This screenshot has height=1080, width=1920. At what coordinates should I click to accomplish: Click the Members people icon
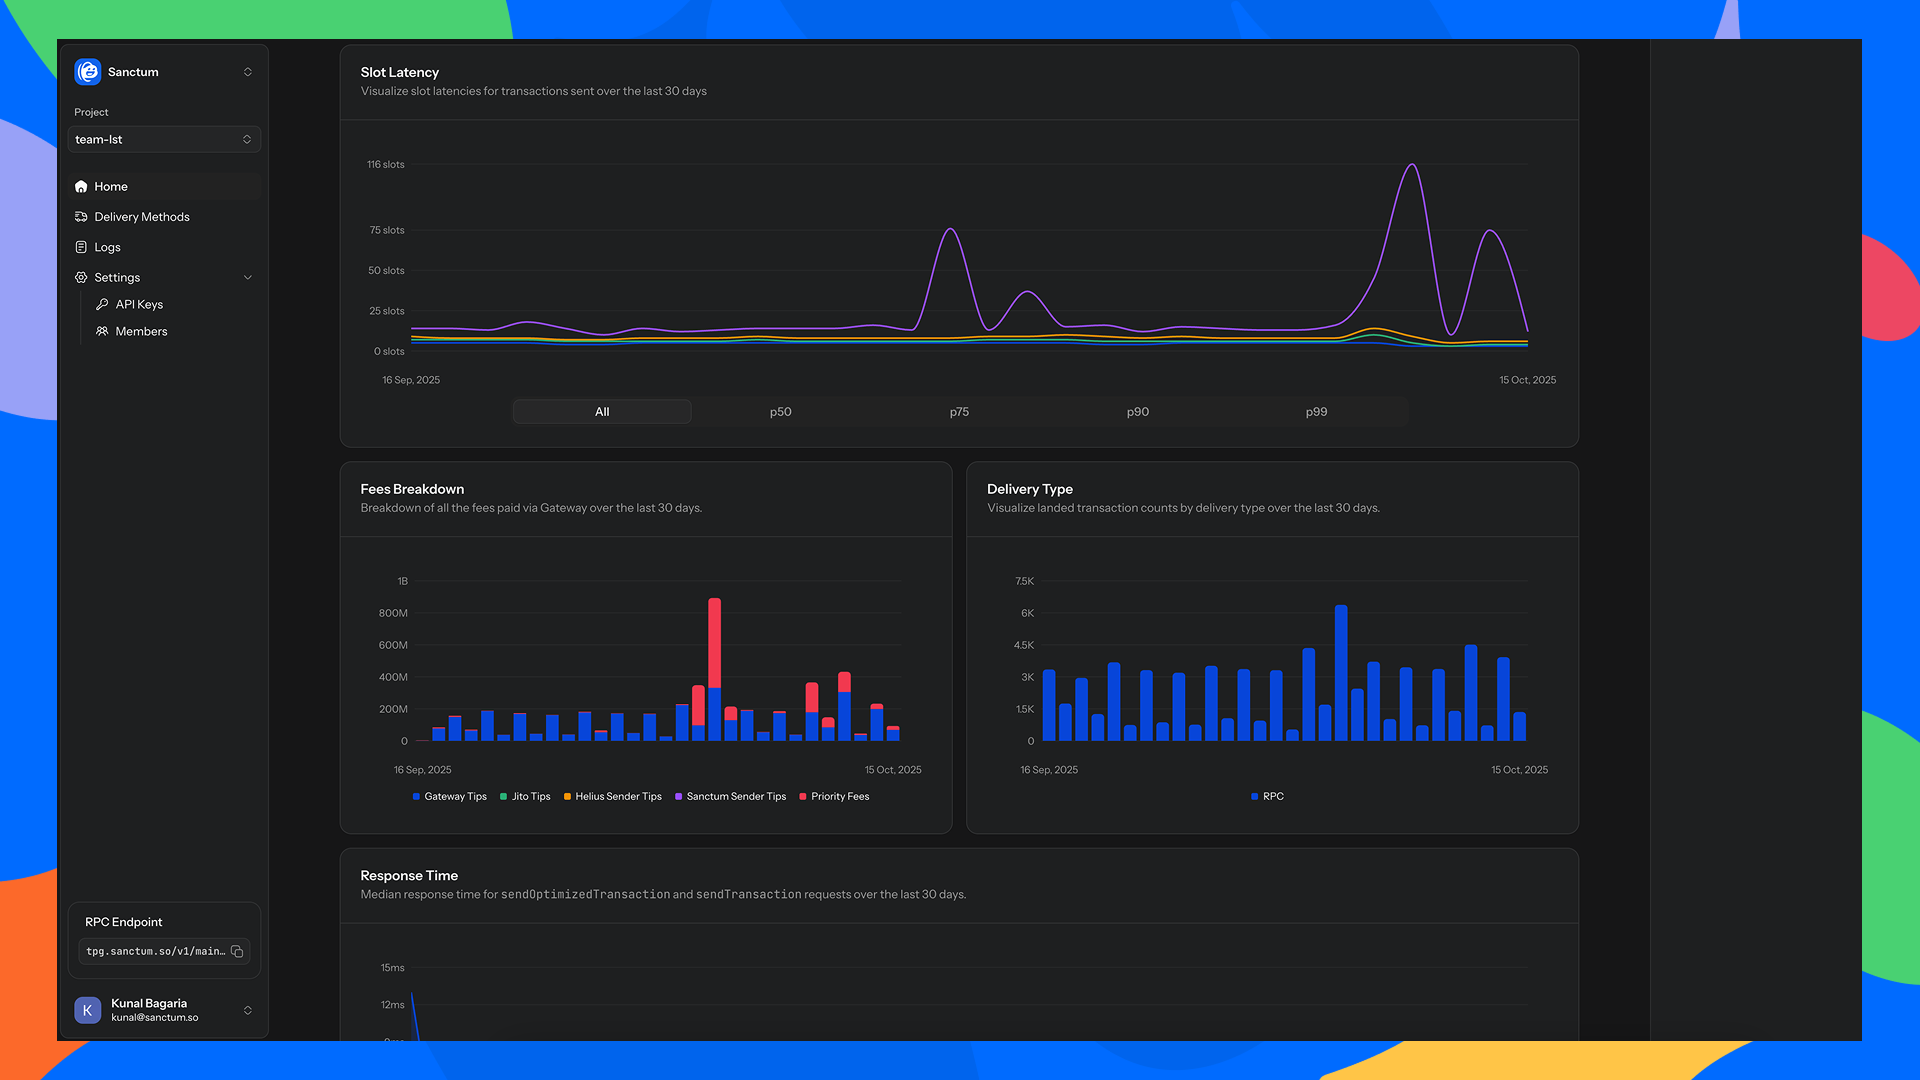[102, 332]
